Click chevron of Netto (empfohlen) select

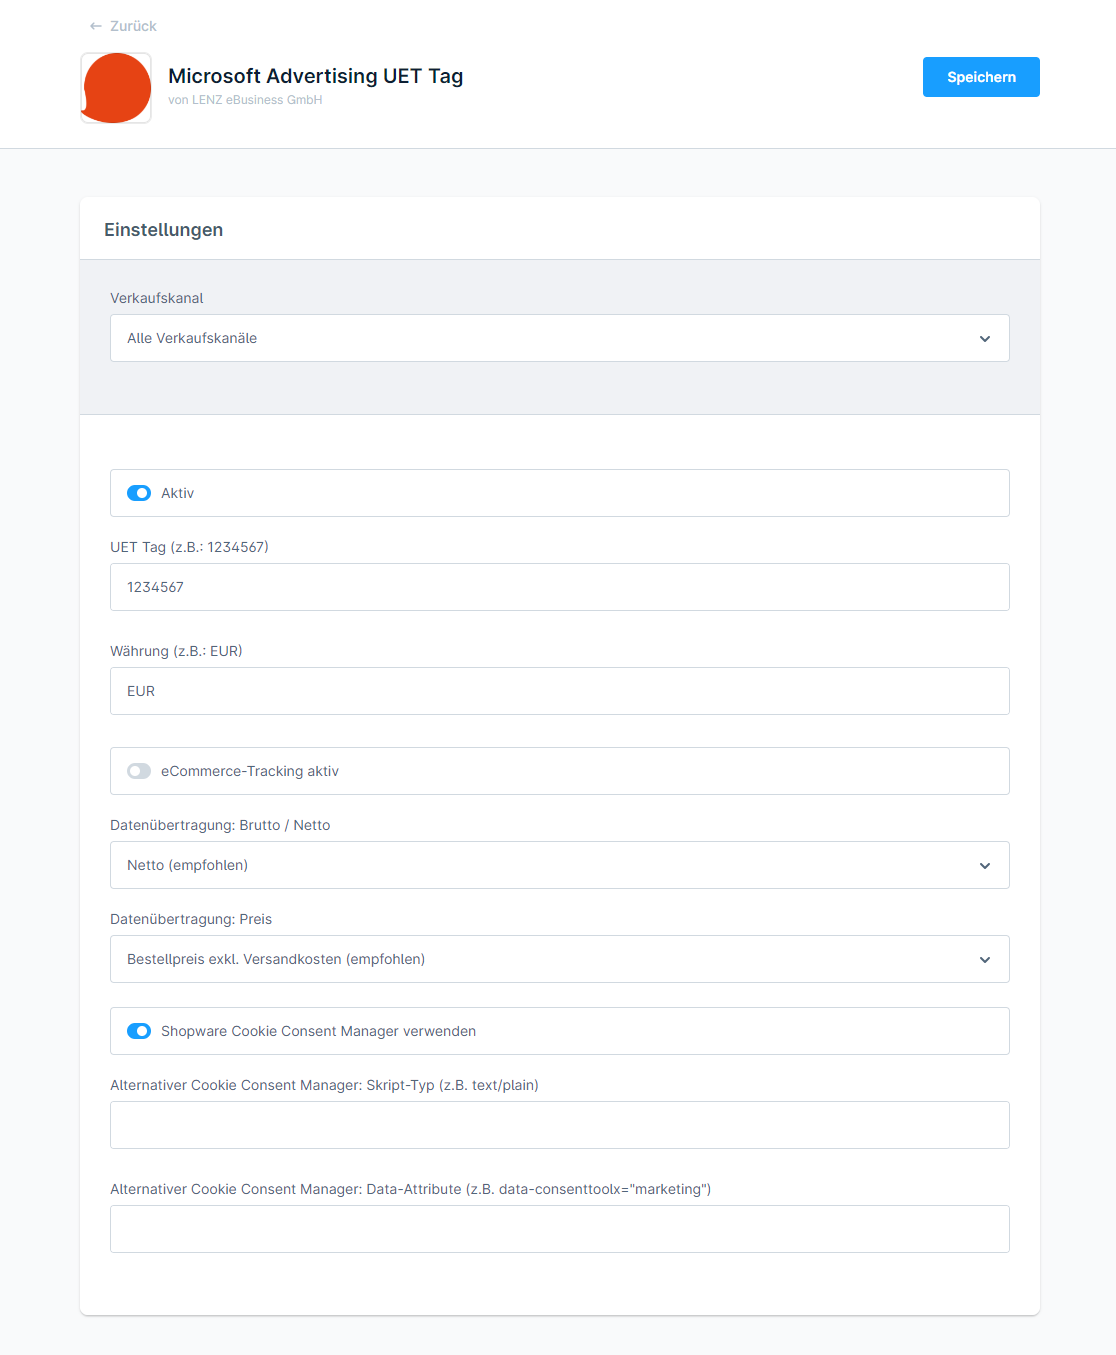pyautogui.click(x=985, y=866)
